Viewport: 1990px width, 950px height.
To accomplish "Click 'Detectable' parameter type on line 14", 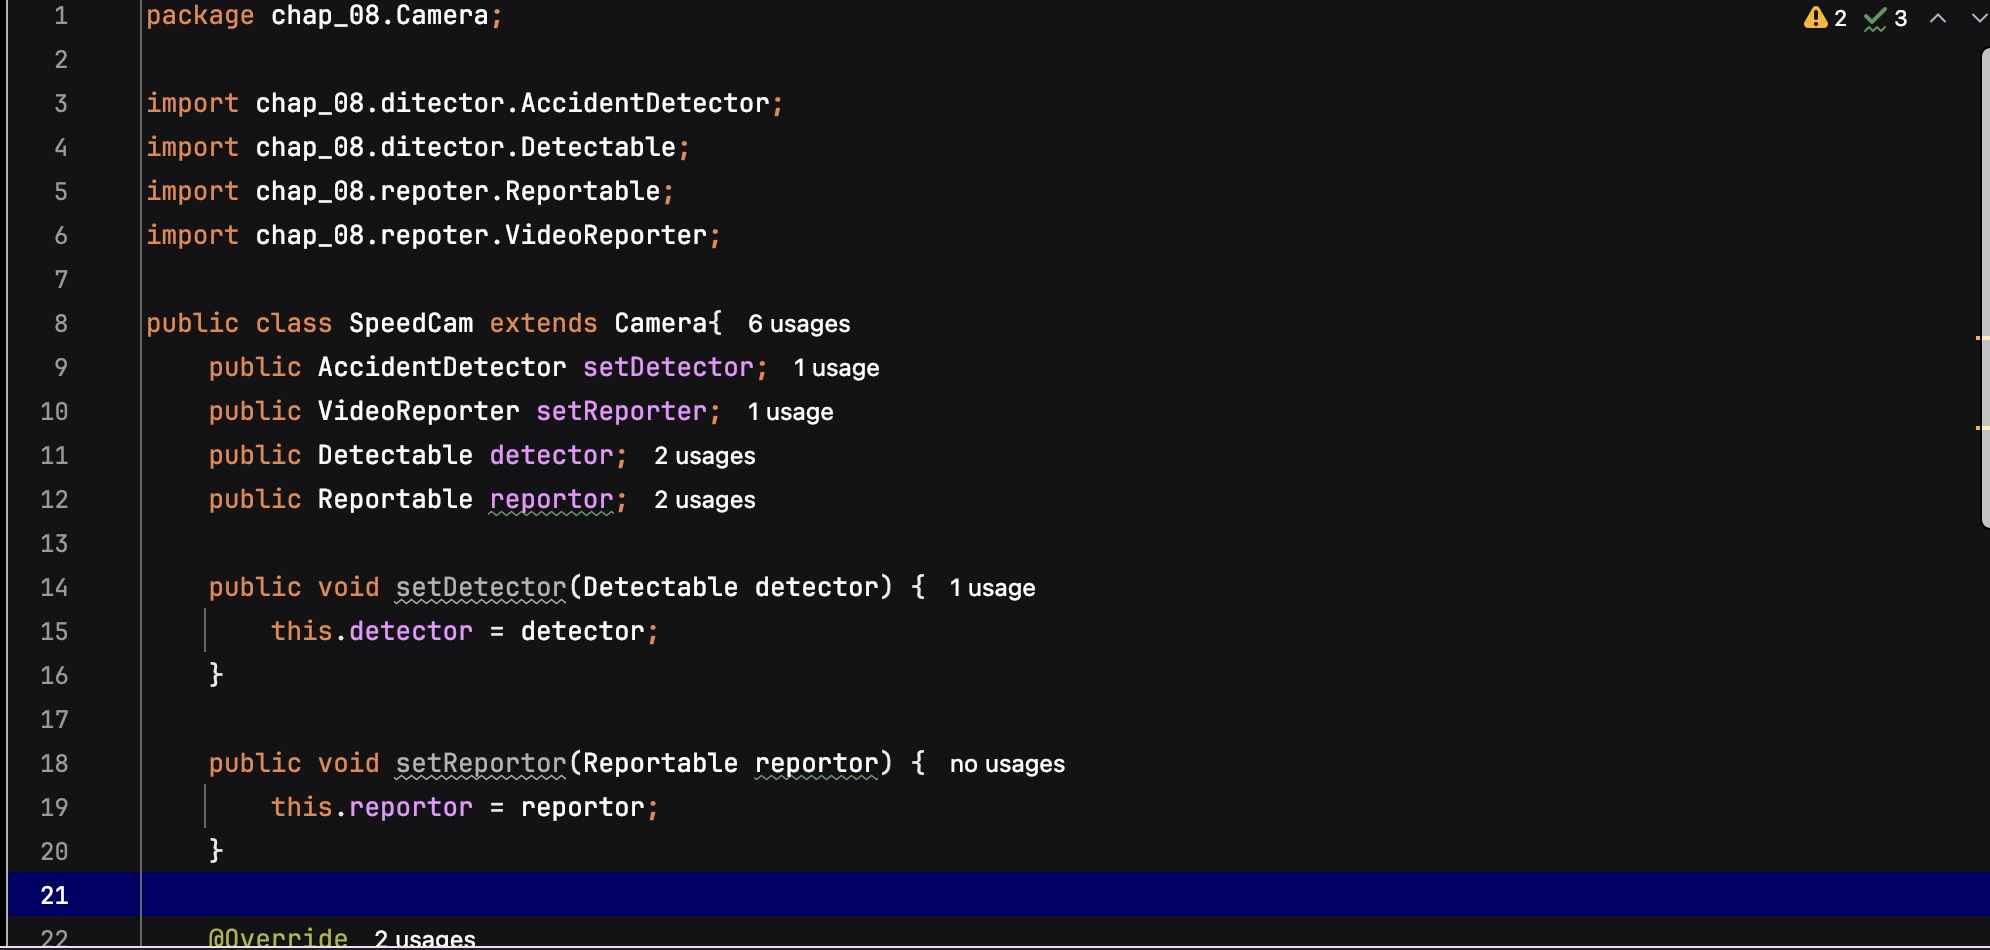I will point(660,587).
